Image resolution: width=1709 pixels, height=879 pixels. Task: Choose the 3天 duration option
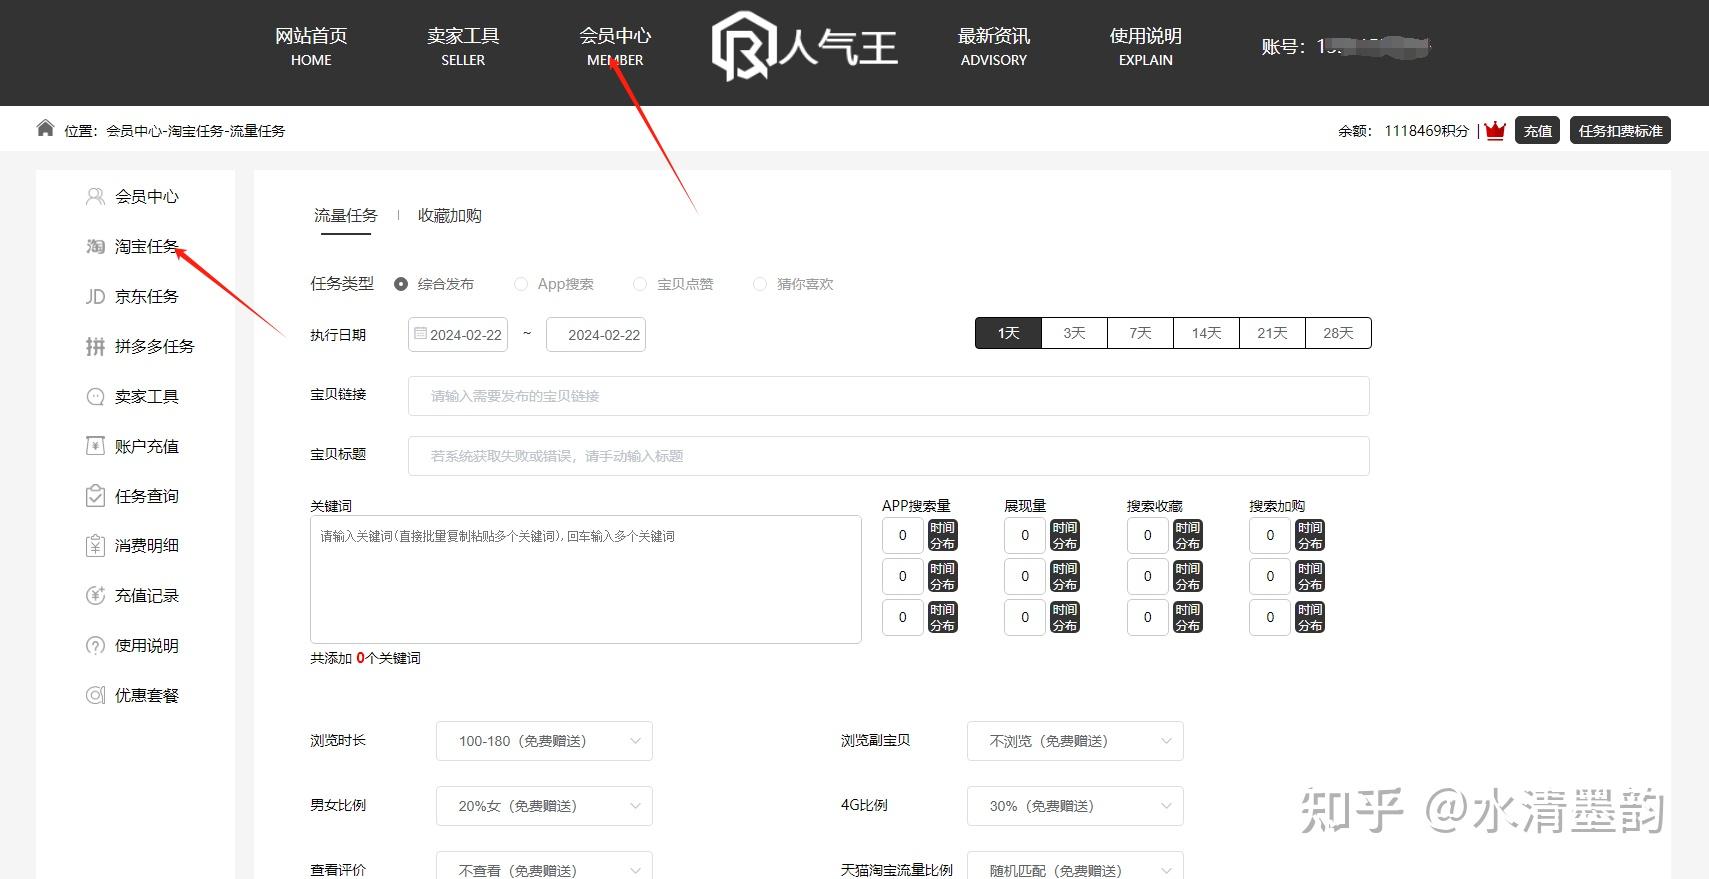click(x=1074, y=333)
